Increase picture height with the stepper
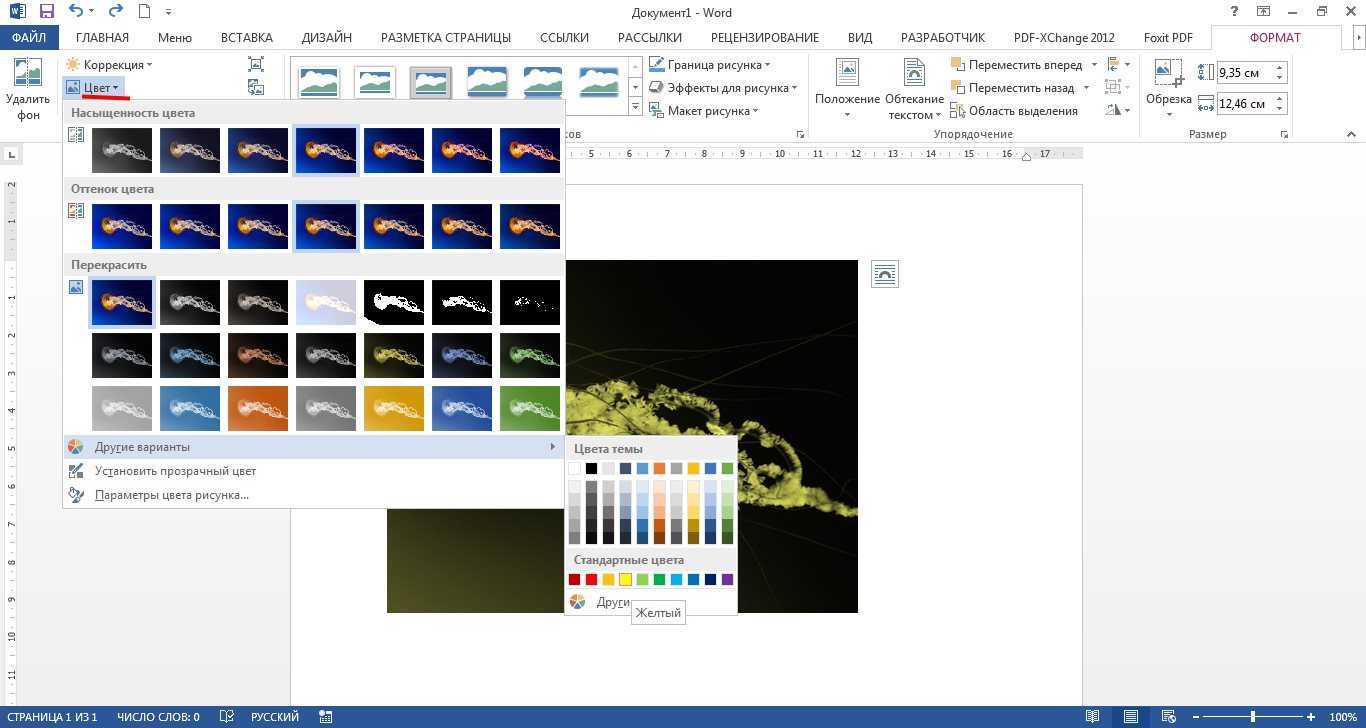 pyautogui.click(x=1281, y=66)
